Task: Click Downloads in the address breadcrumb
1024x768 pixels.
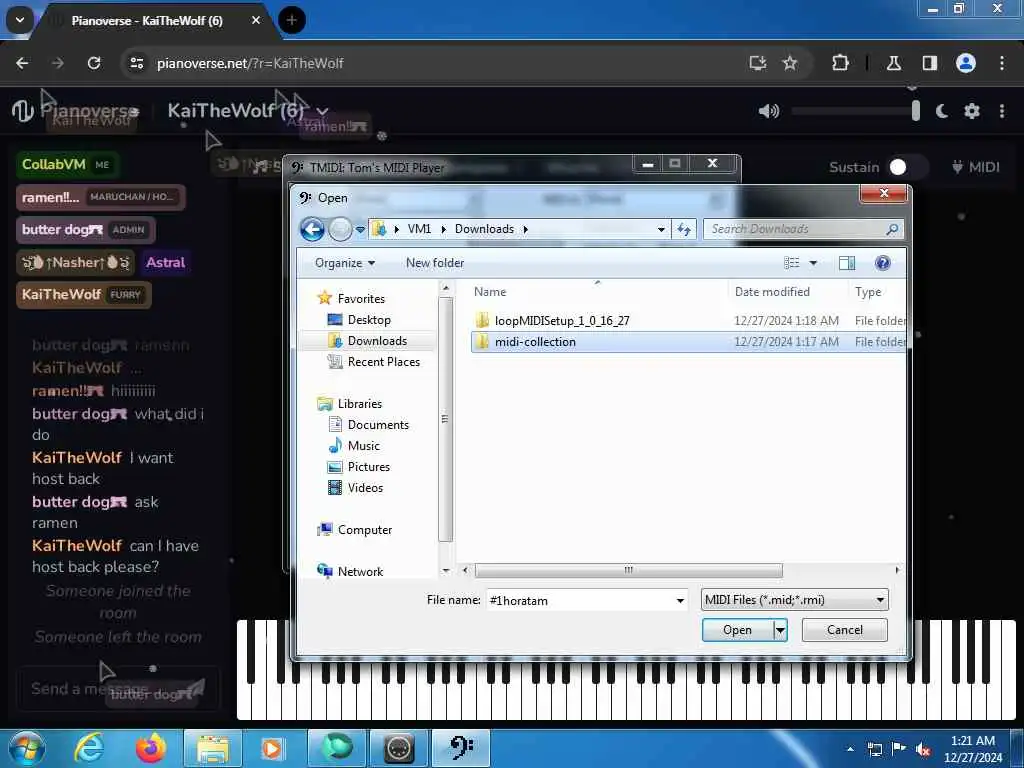Action: pyautogui.click(x=484, y=229)
